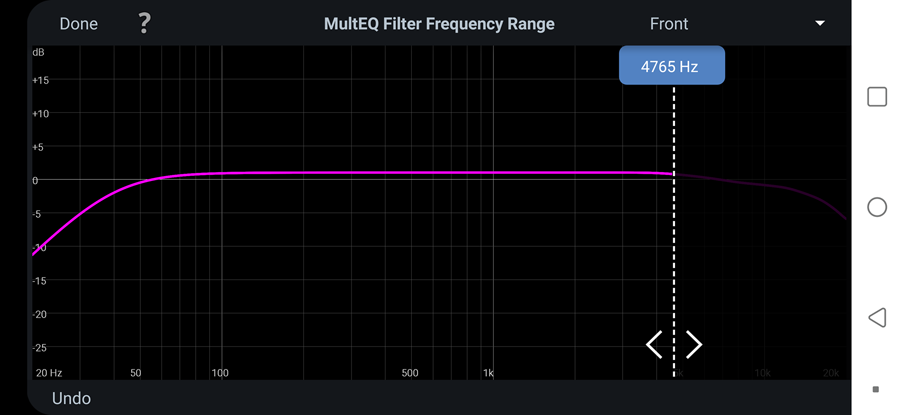Viewport: 900px width, 415px height.
Task: Click the dimmed 10k frequency label
Action: point(762,373)
